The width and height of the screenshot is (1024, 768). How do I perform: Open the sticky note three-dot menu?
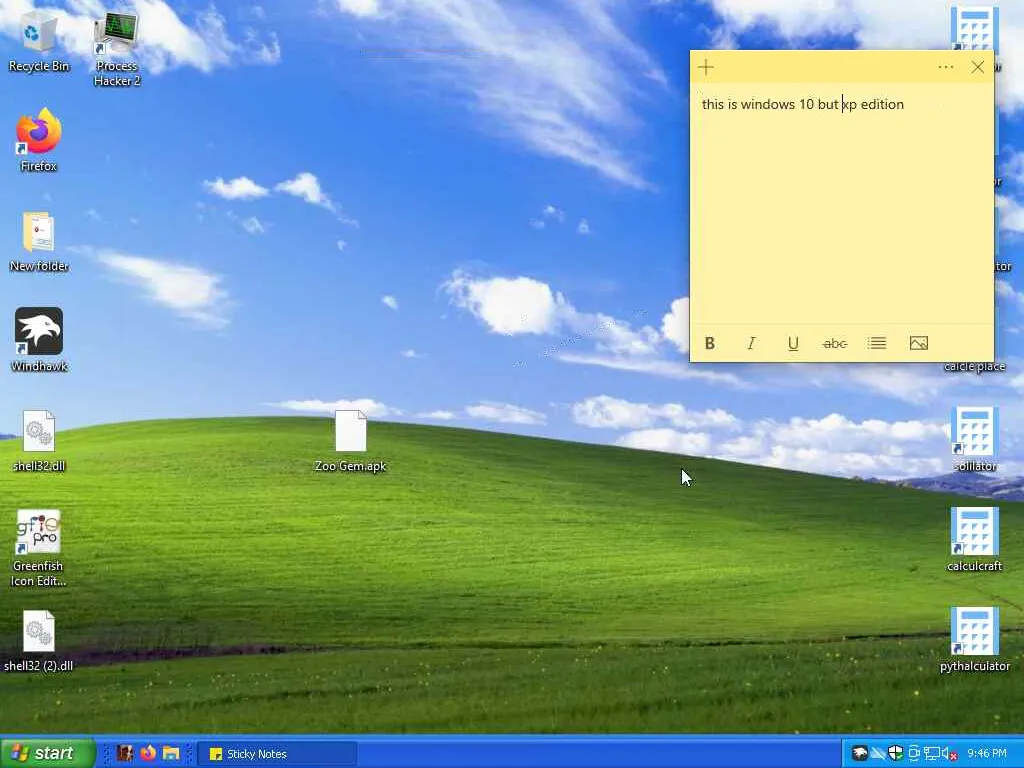coord(946,67)
